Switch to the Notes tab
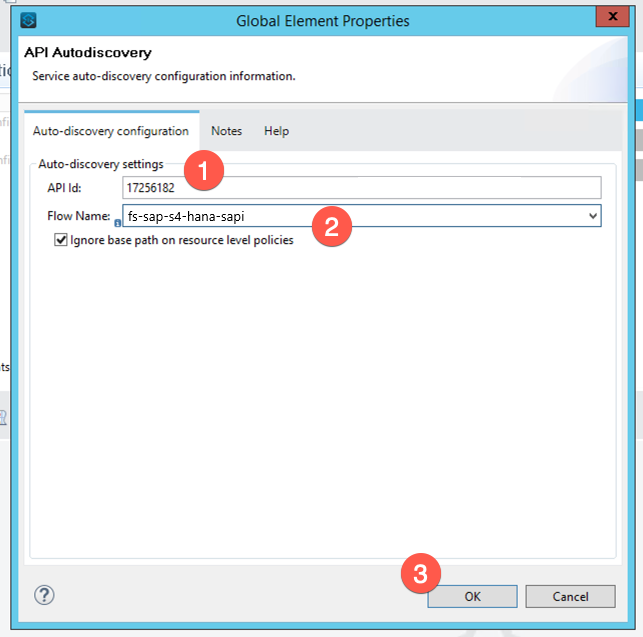The width and height of the screenshot is (643, 637). [x=226, y=131]
